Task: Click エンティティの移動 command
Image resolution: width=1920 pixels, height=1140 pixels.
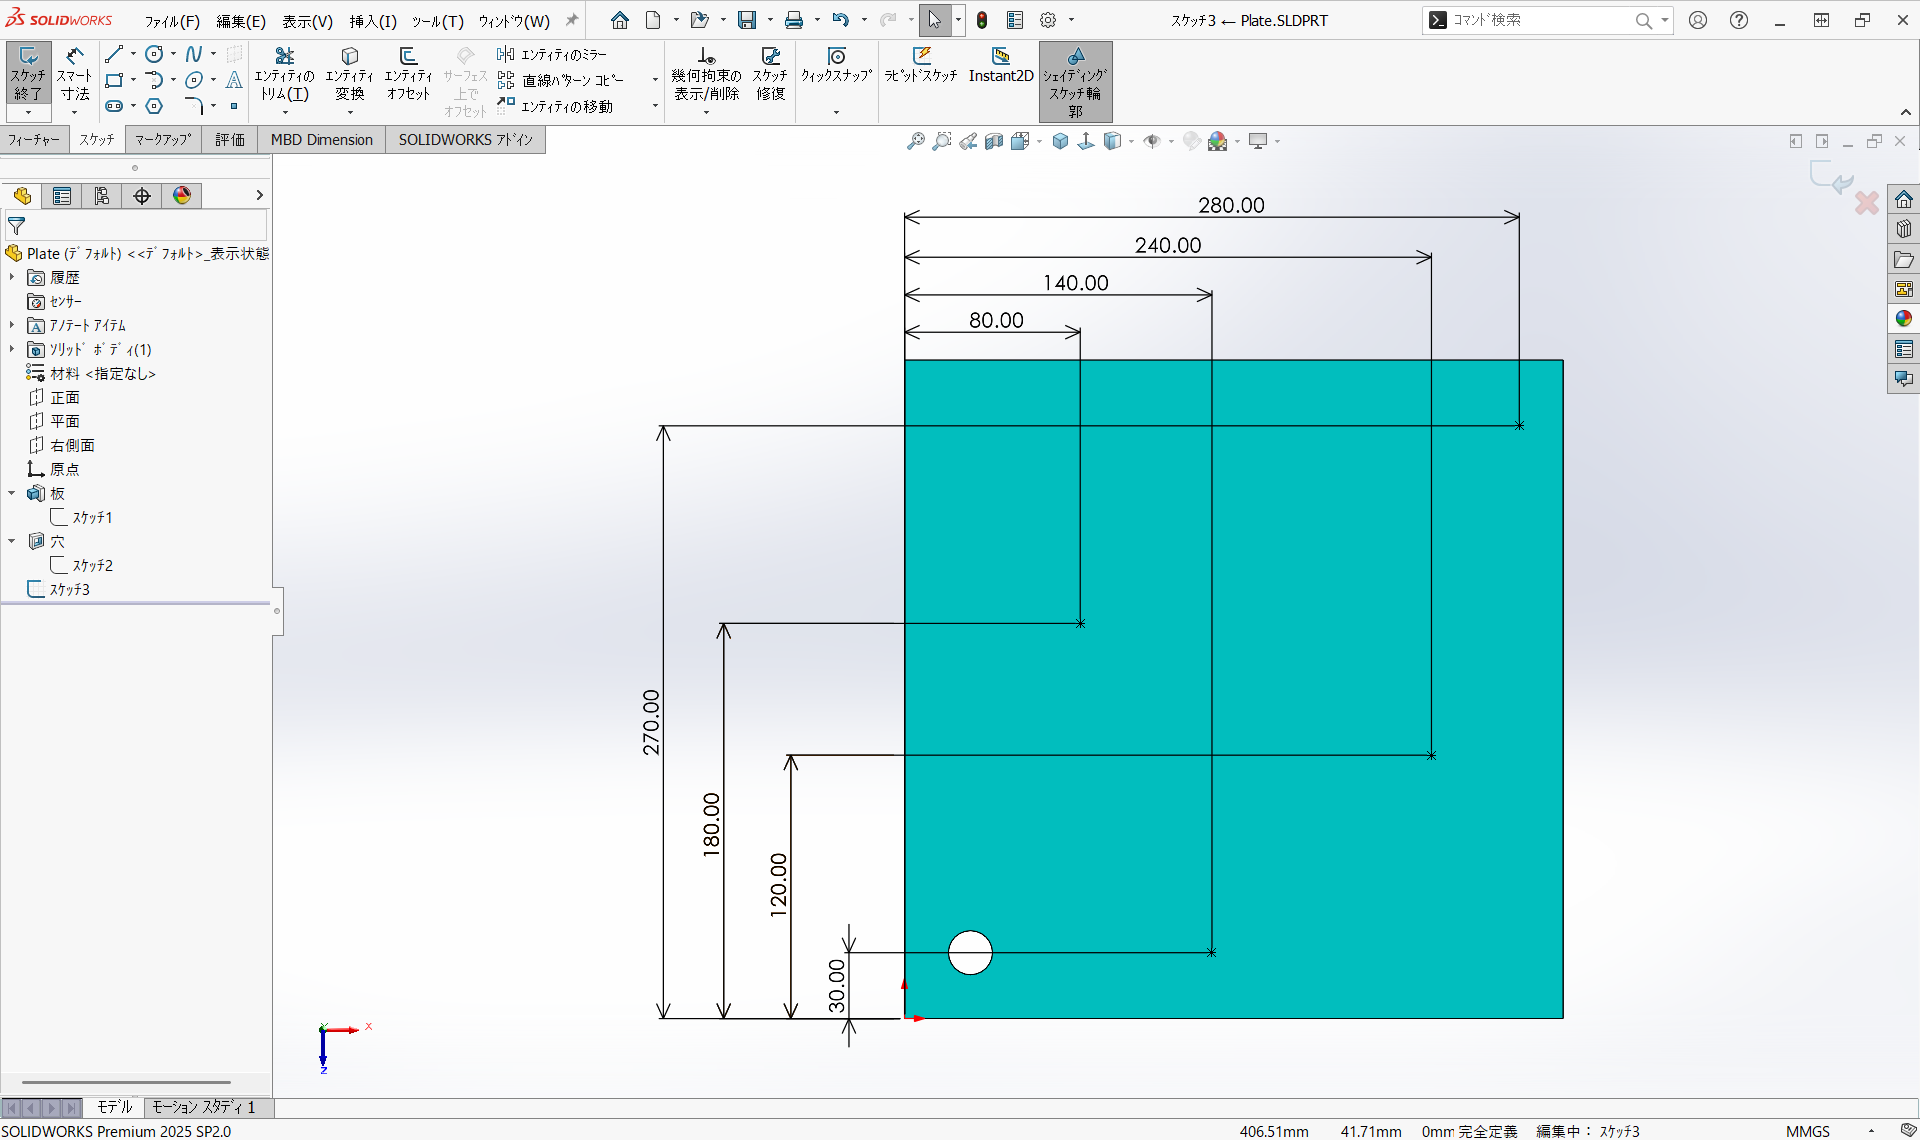Action: click(555, 106)
